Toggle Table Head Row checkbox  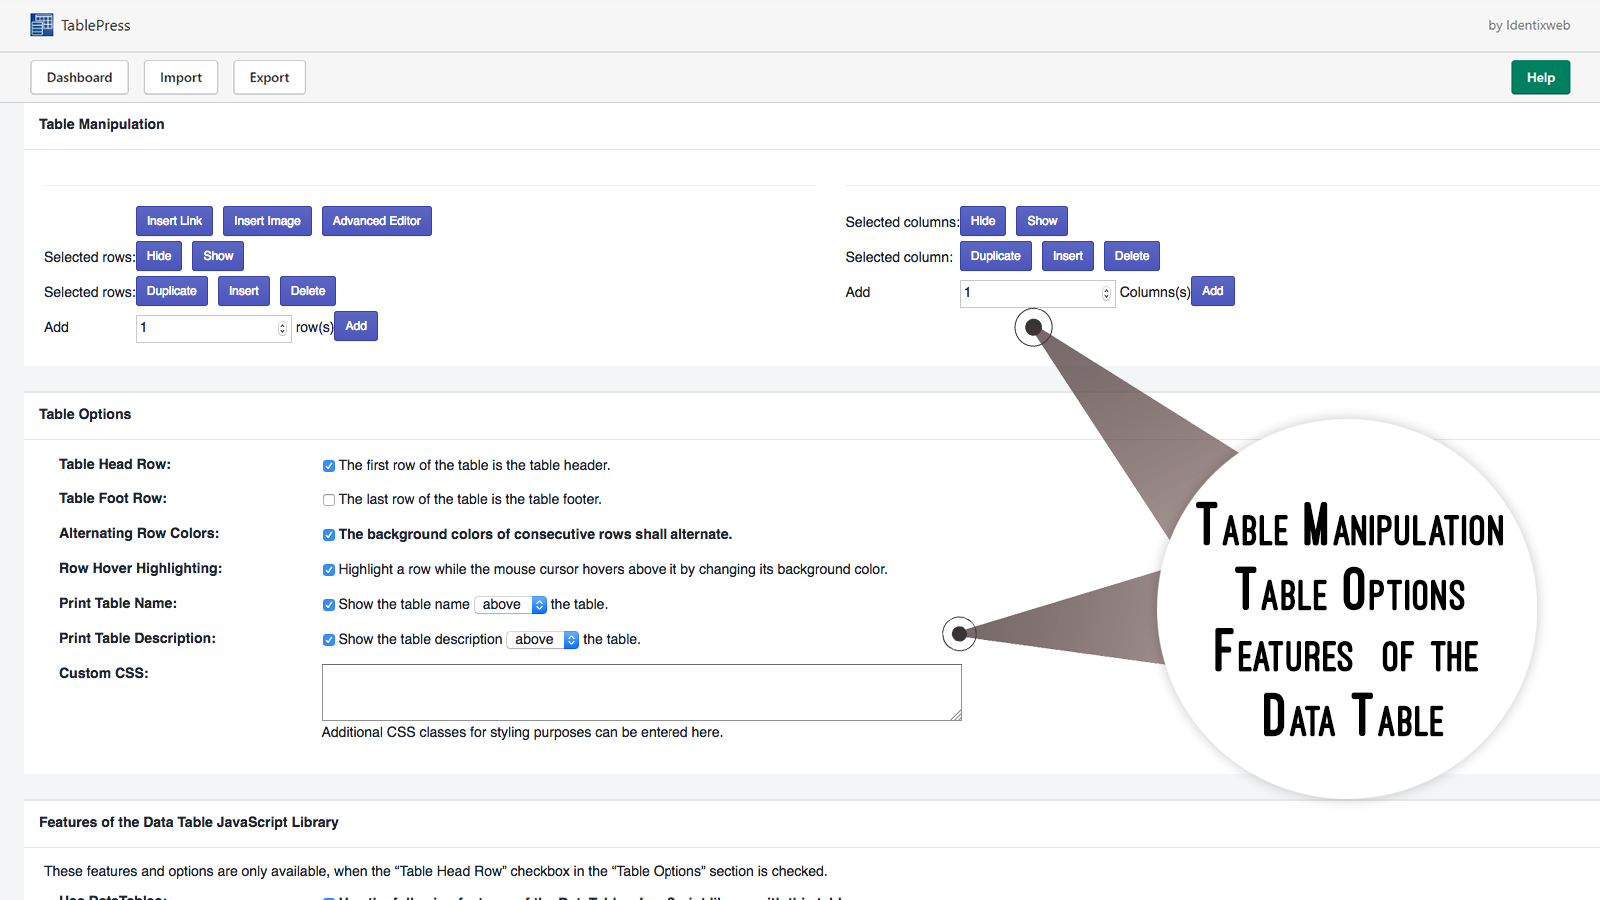point(328,466)
